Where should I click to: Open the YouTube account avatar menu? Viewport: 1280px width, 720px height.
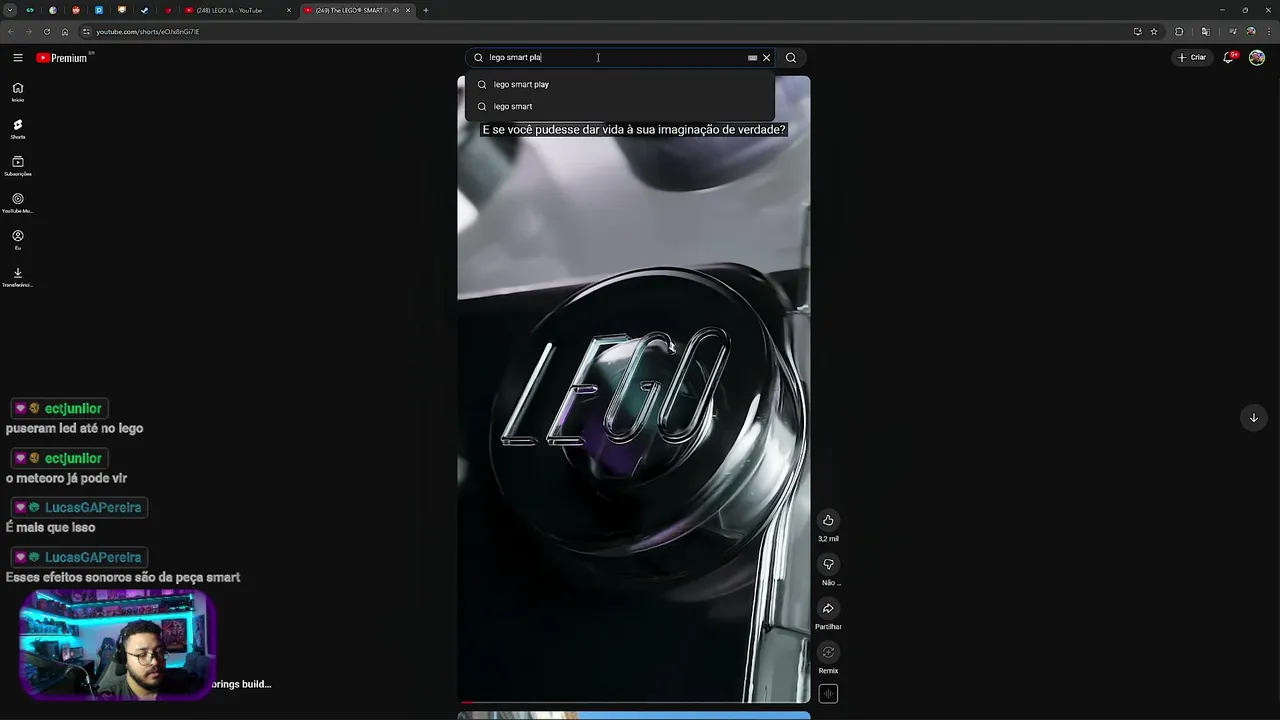[x=1257, y=58]
